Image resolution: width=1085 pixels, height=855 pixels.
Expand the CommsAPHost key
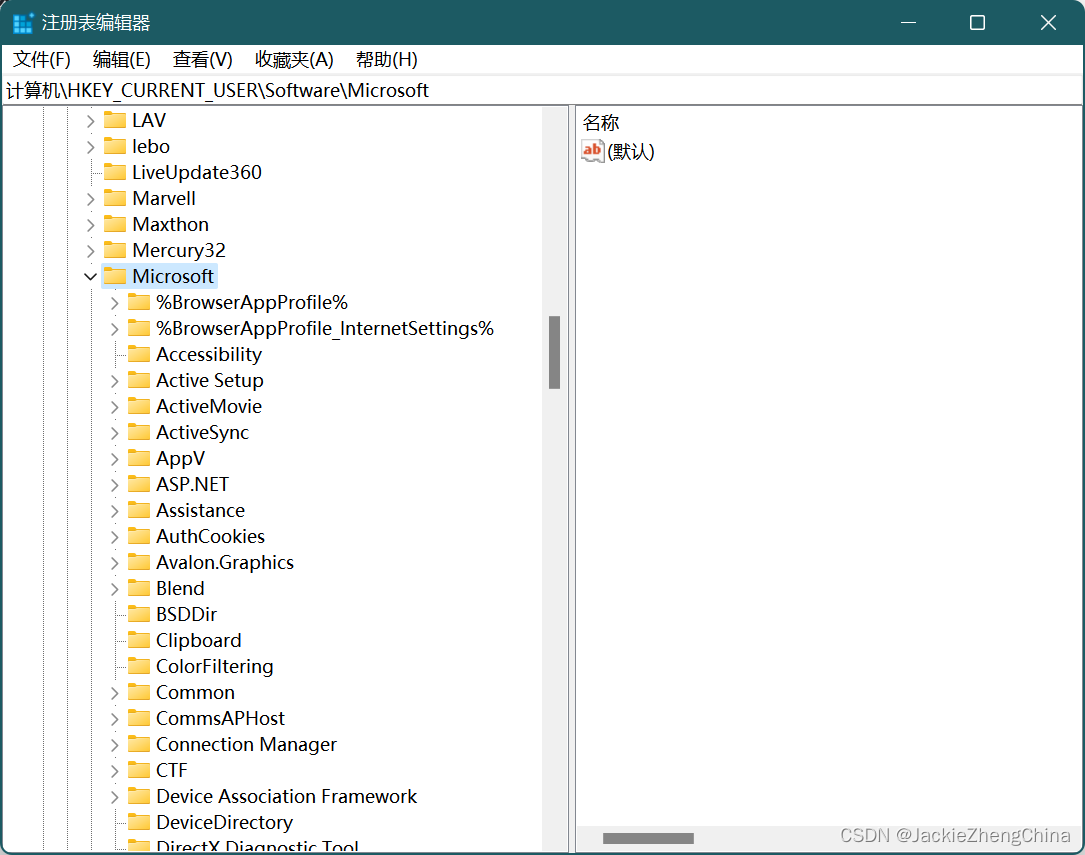114,719
